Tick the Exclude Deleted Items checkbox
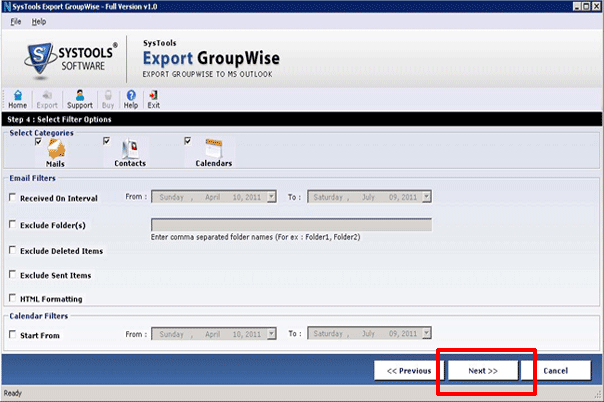Viewport: 604px width, 402px height. pyautogui.click(x=12, y=250)
